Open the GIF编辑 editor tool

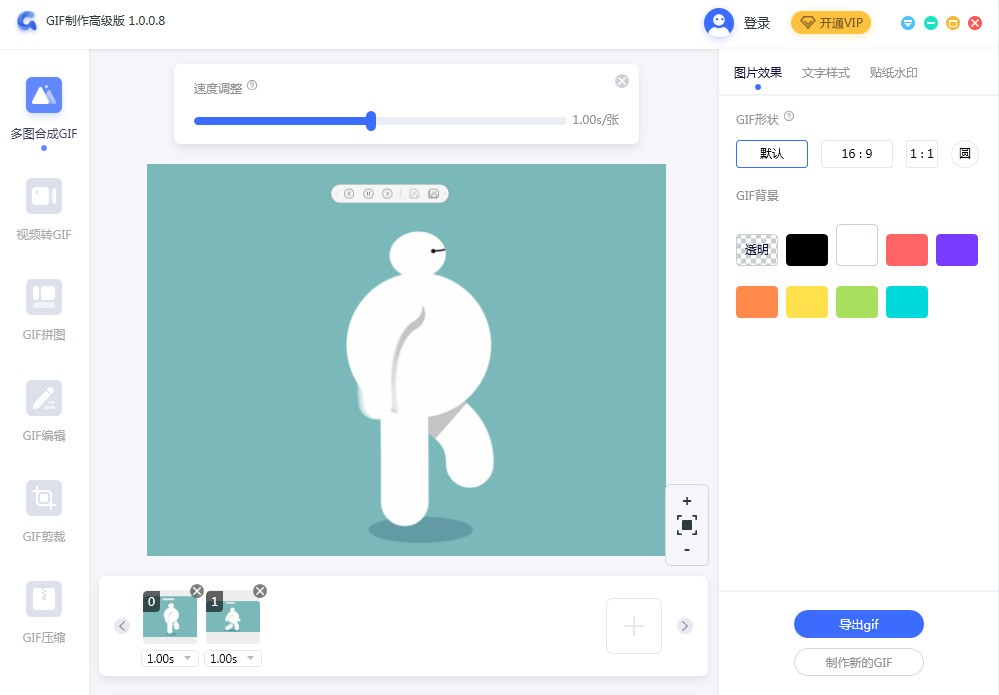(44, 398)
